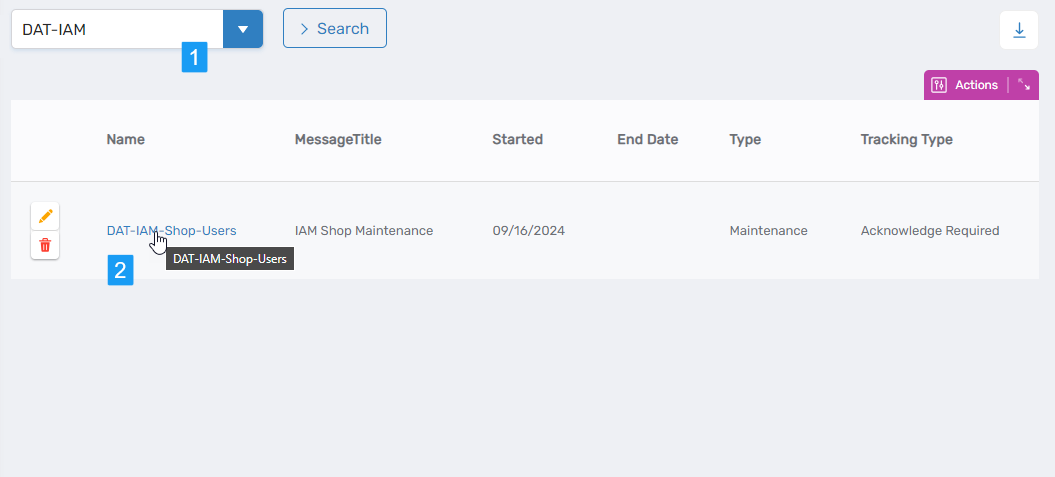The height and width of the screenshot is (477, 1055).
Task: Edit the DAT-IAM-Shop-Users row with pencil icon
Action: coord(45,216)
